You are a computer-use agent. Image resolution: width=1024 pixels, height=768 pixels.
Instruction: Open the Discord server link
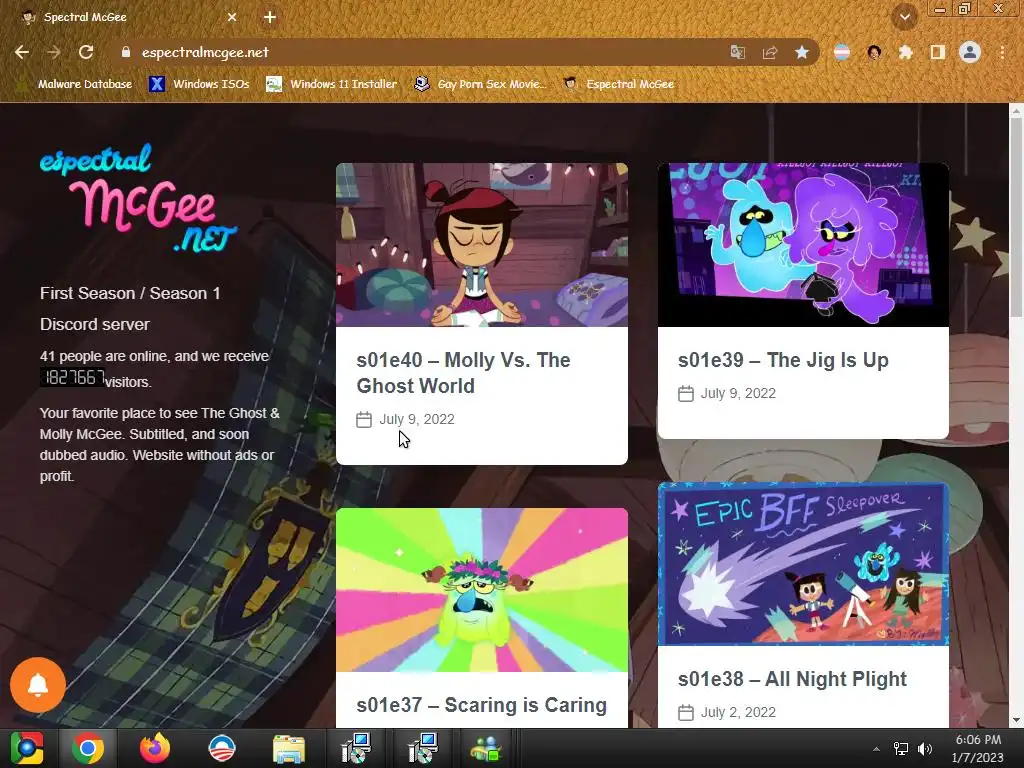tap(95, 325)
